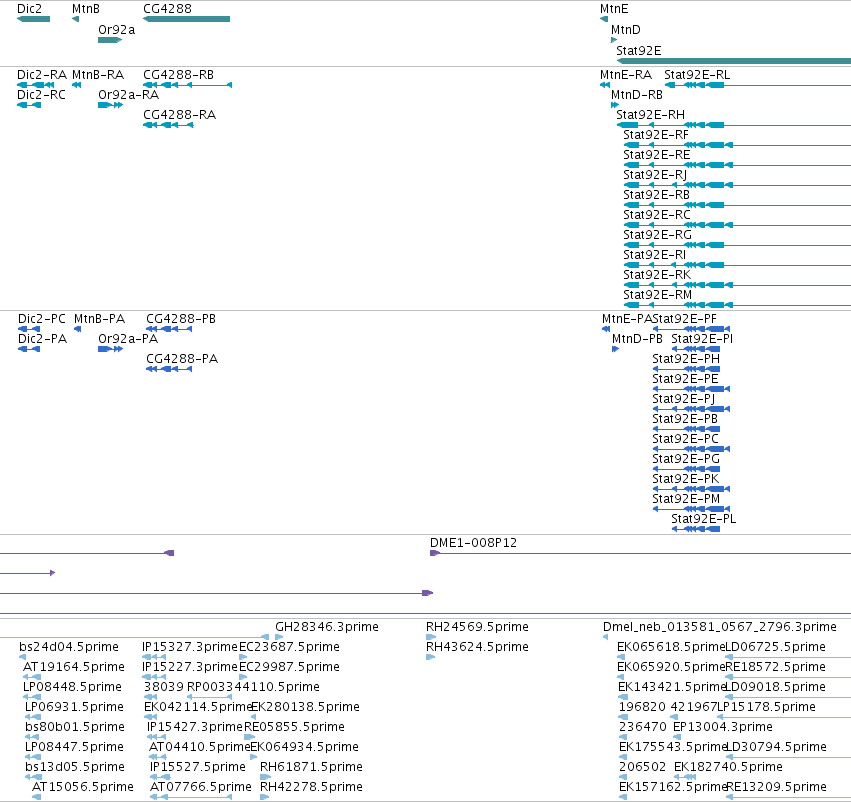This screenshot has width=851, height=802.
Task: Select EST label RH61871.5prime
Action: pyautogui.click(x=312, y=767)
